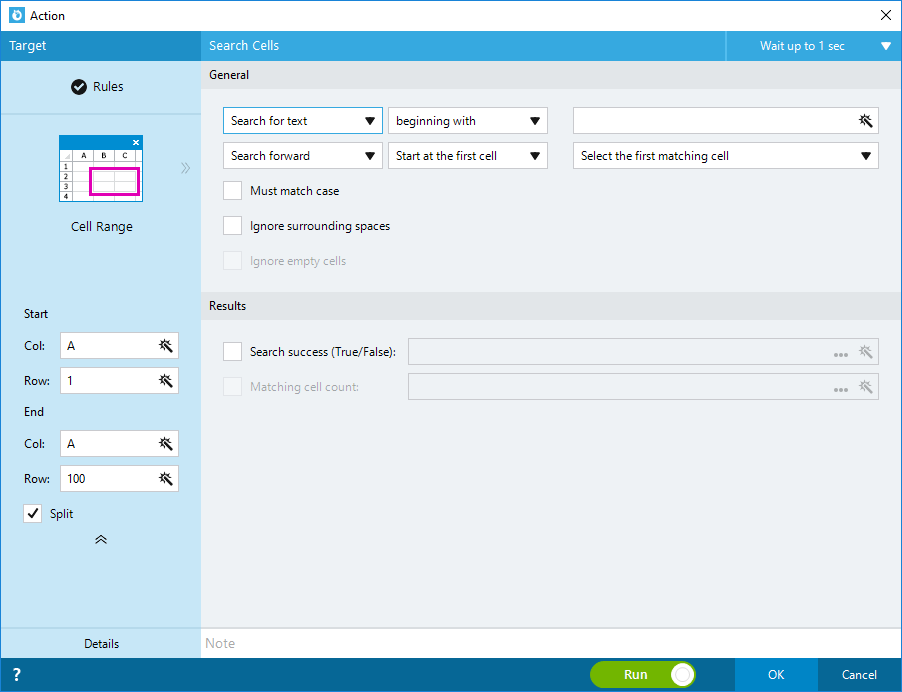Select the Rules item
Viewport: 902px width, 692px height.
pos(97,87)
